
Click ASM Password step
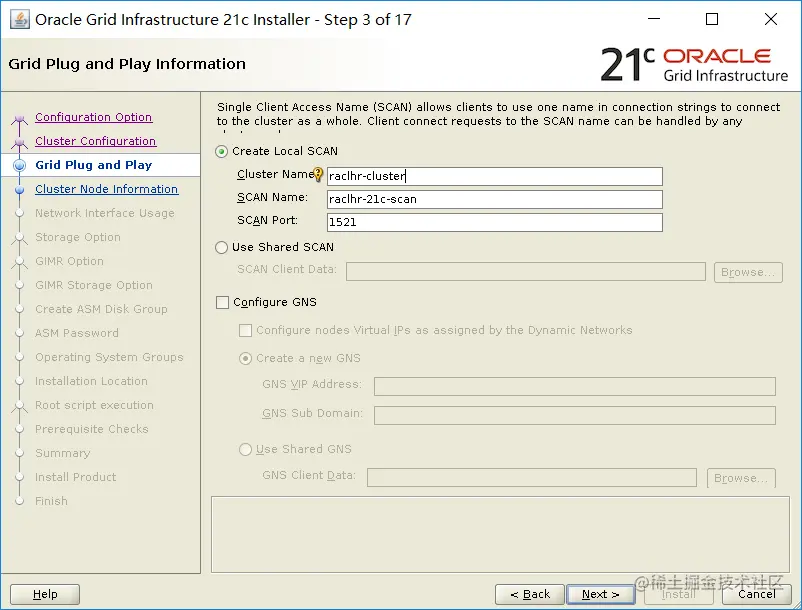[77, 333]
